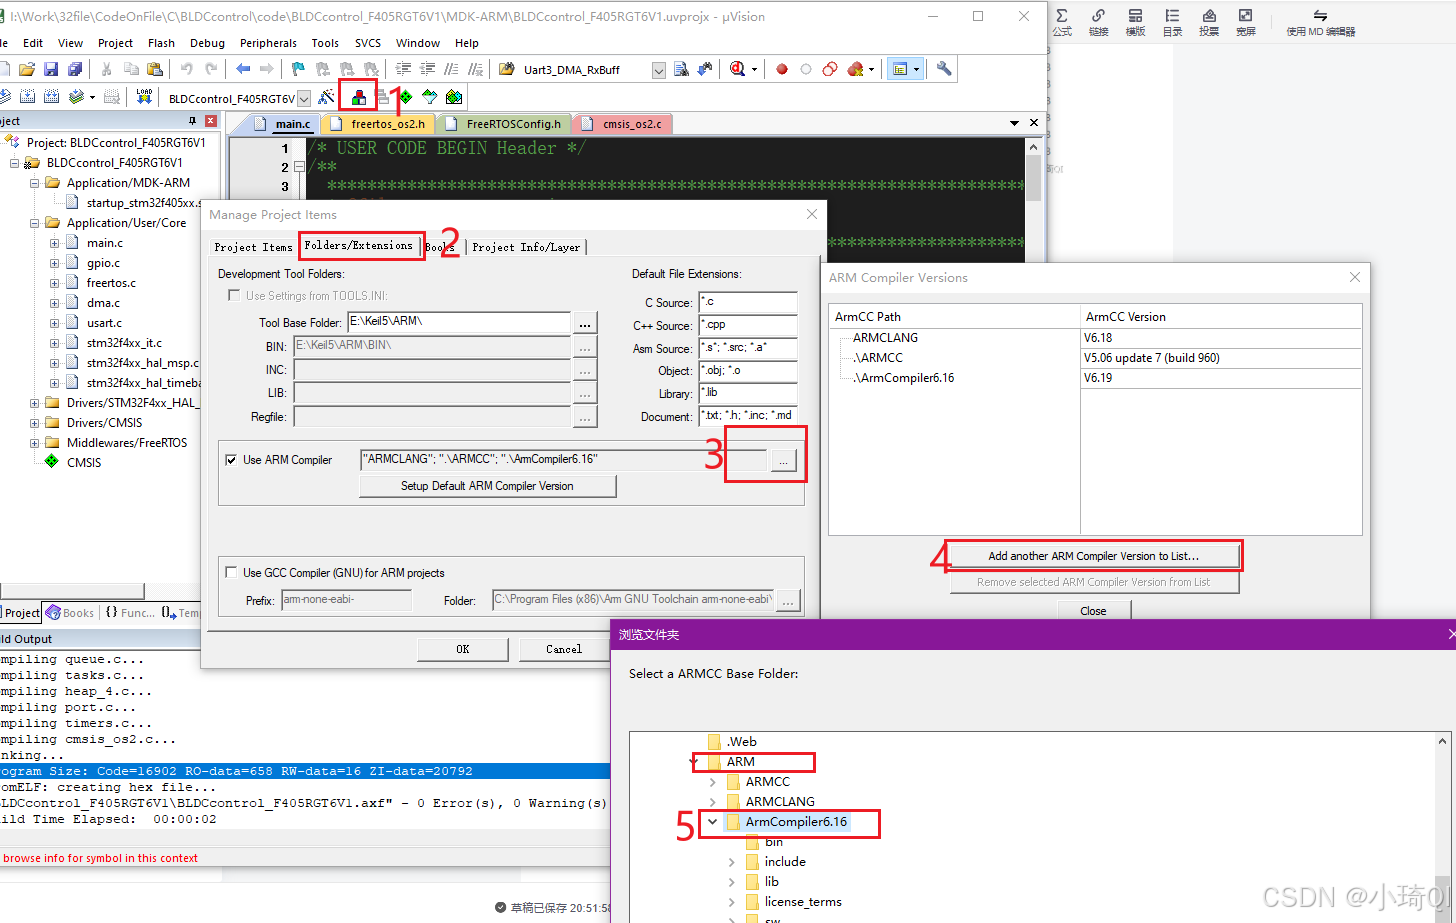Switch to cmsis_os2.c editor tab

click(623, 124)
